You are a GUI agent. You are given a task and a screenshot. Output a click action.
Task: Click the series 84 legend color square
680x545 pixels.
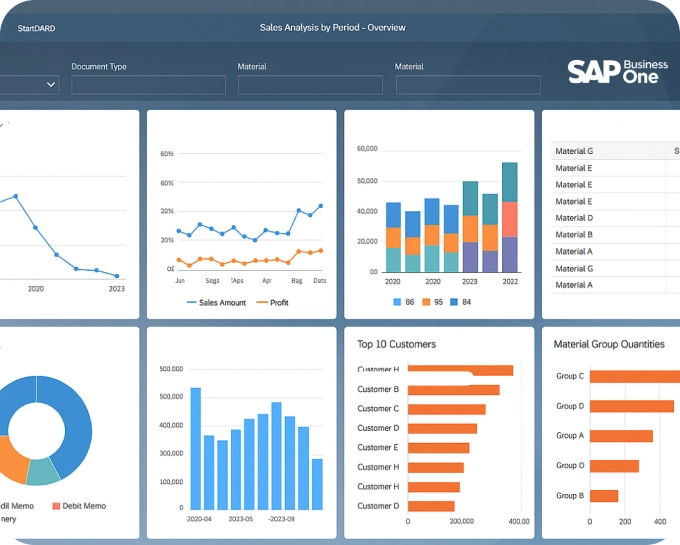tap(454, 301)
